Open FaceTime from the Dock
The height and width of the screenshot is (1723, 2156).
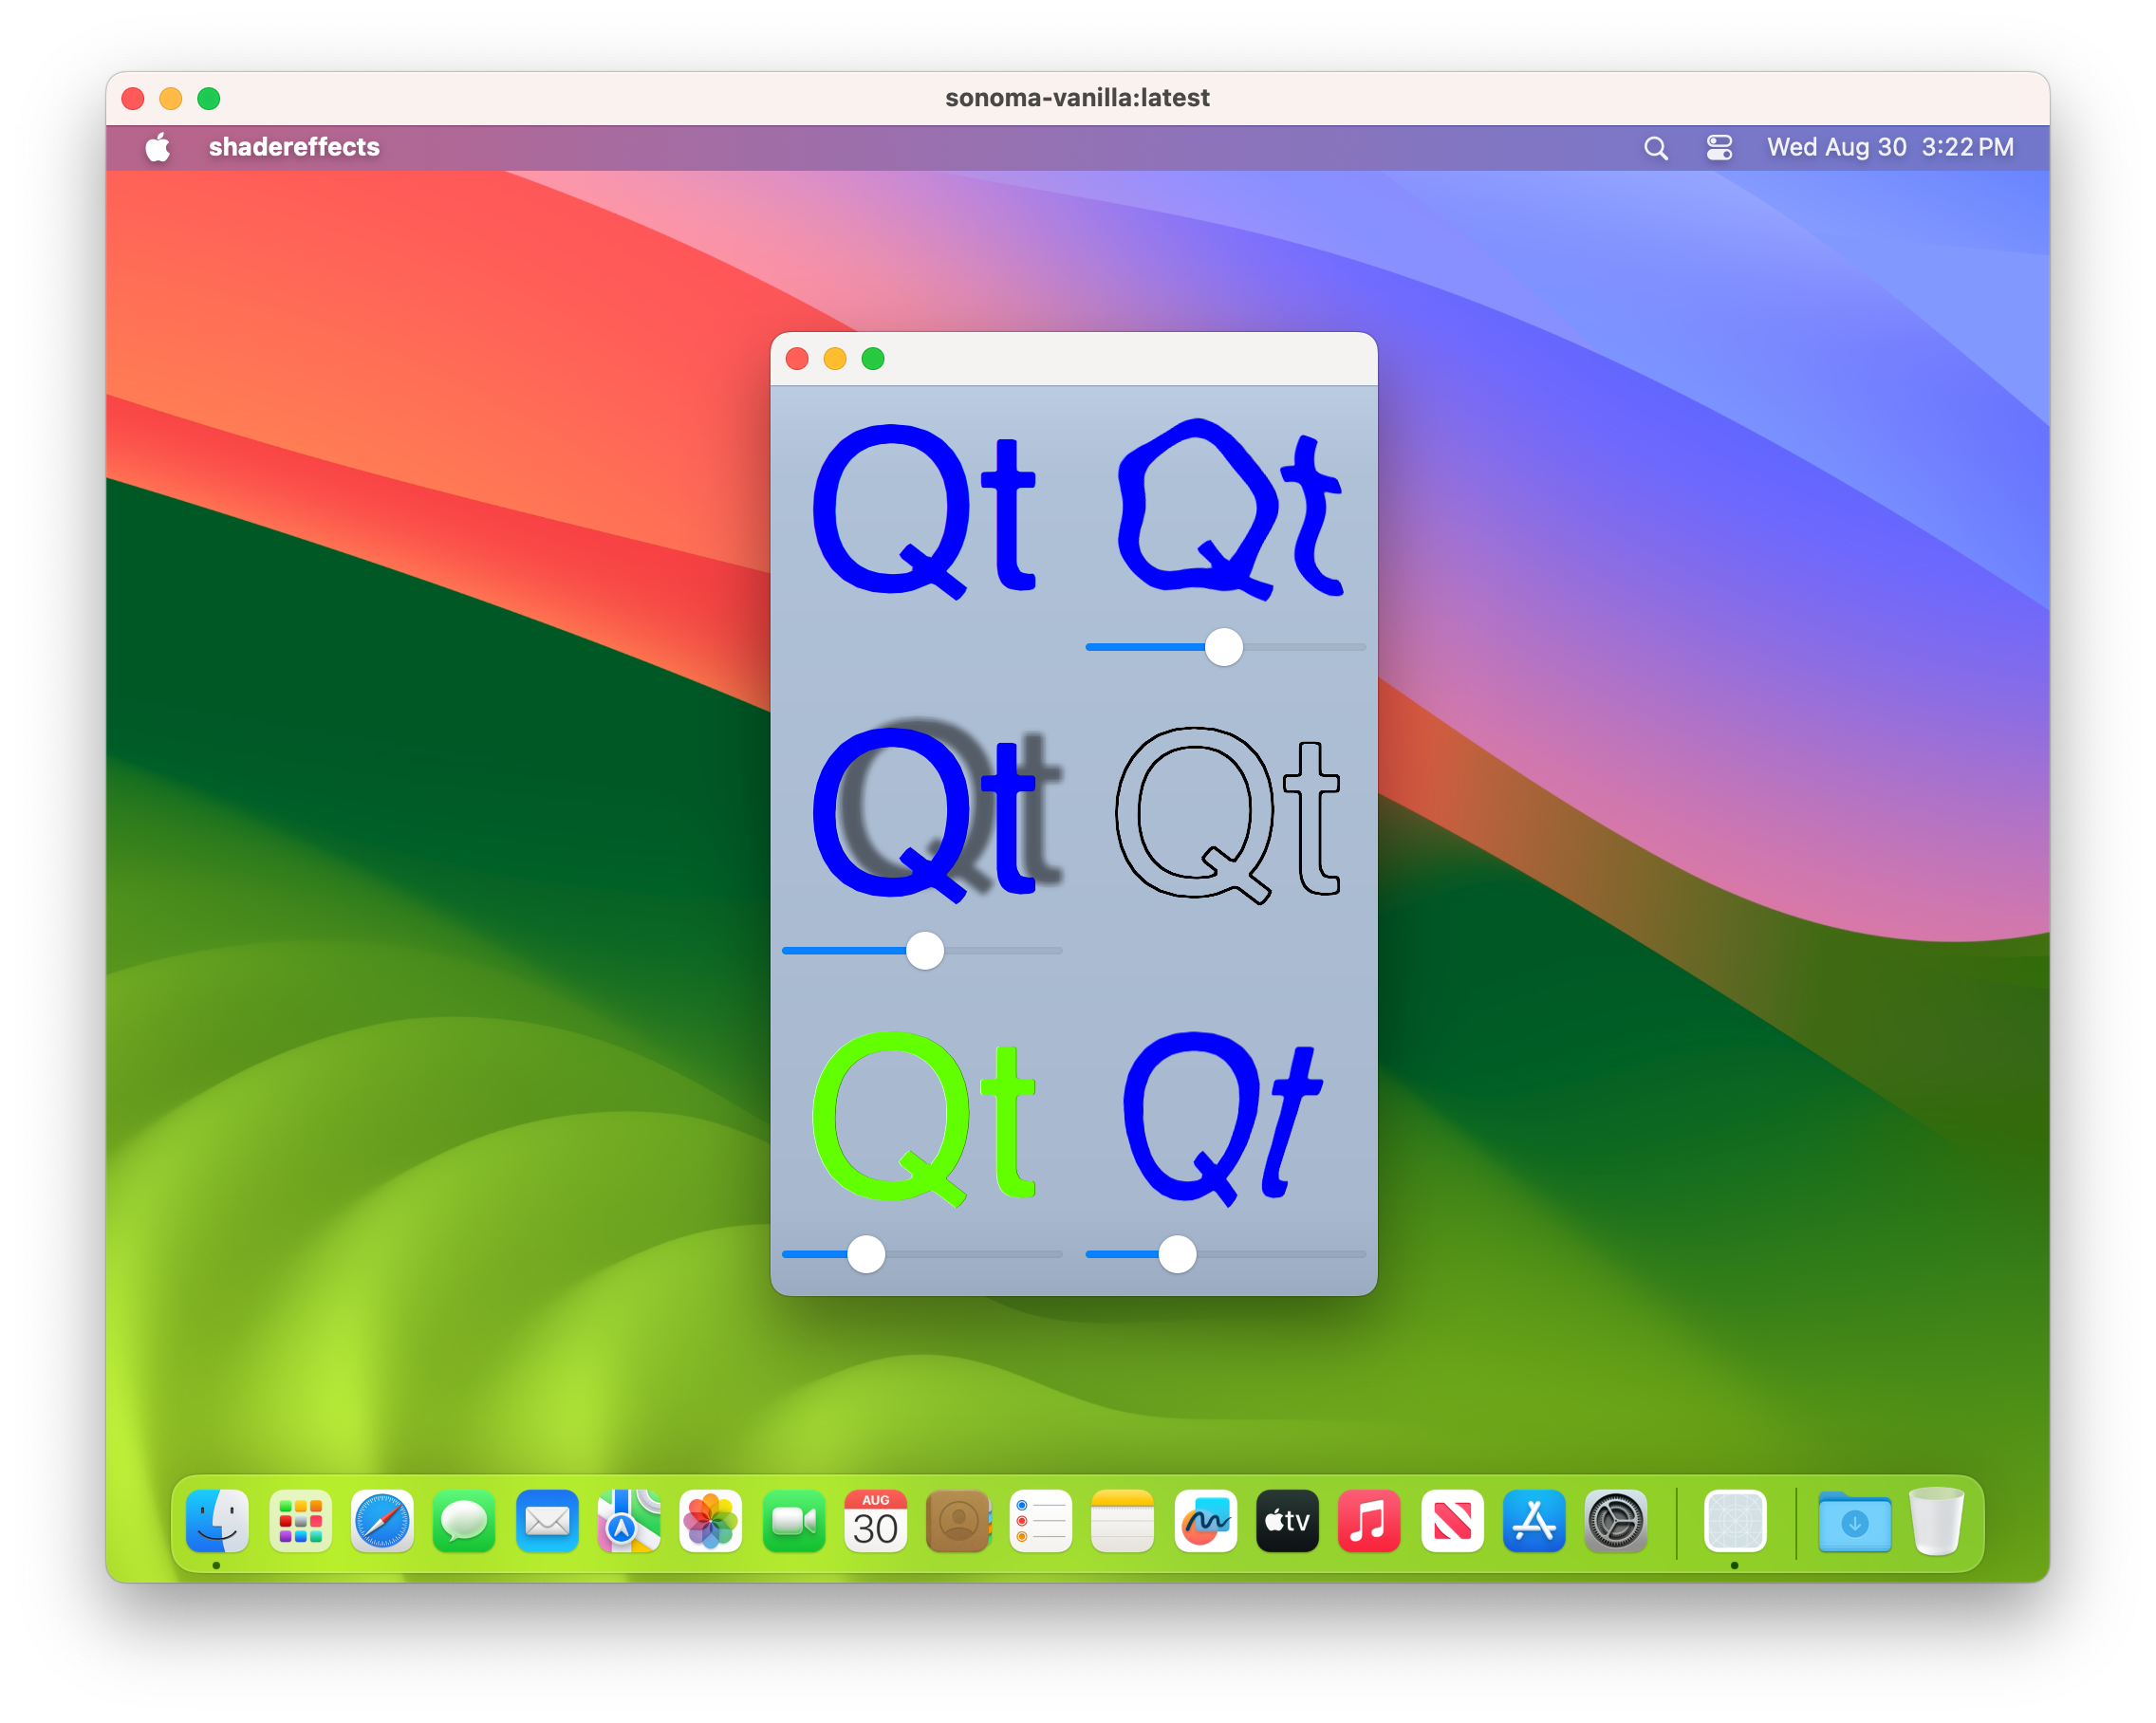[x=794, y=1522]
